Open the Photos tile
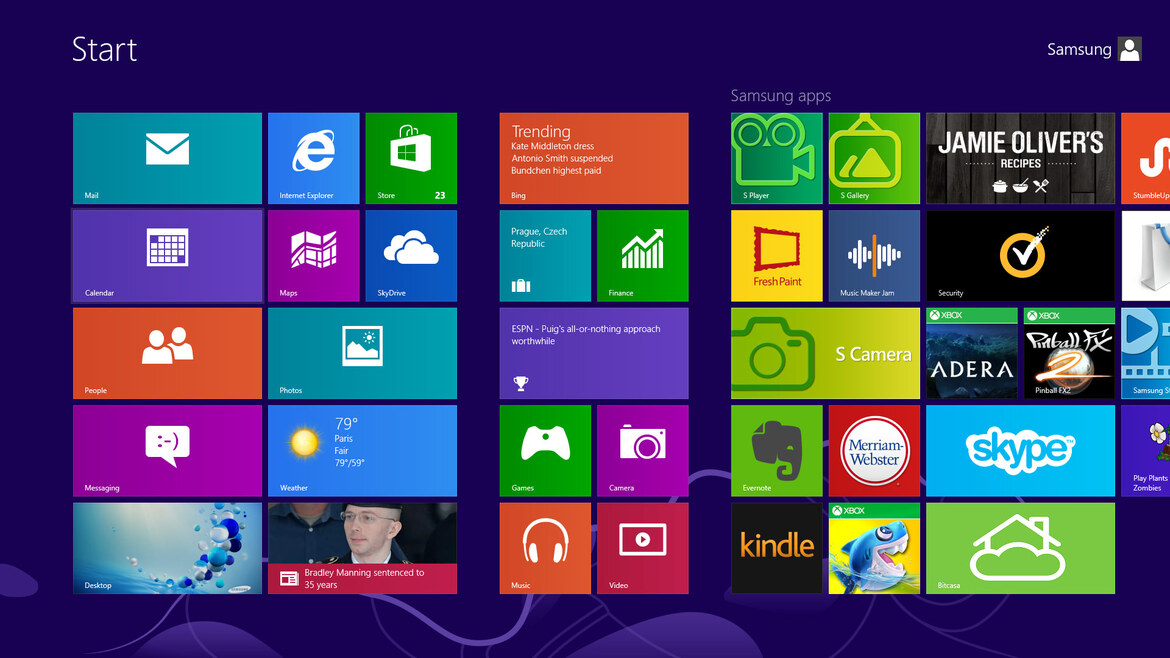 point(362,353)
